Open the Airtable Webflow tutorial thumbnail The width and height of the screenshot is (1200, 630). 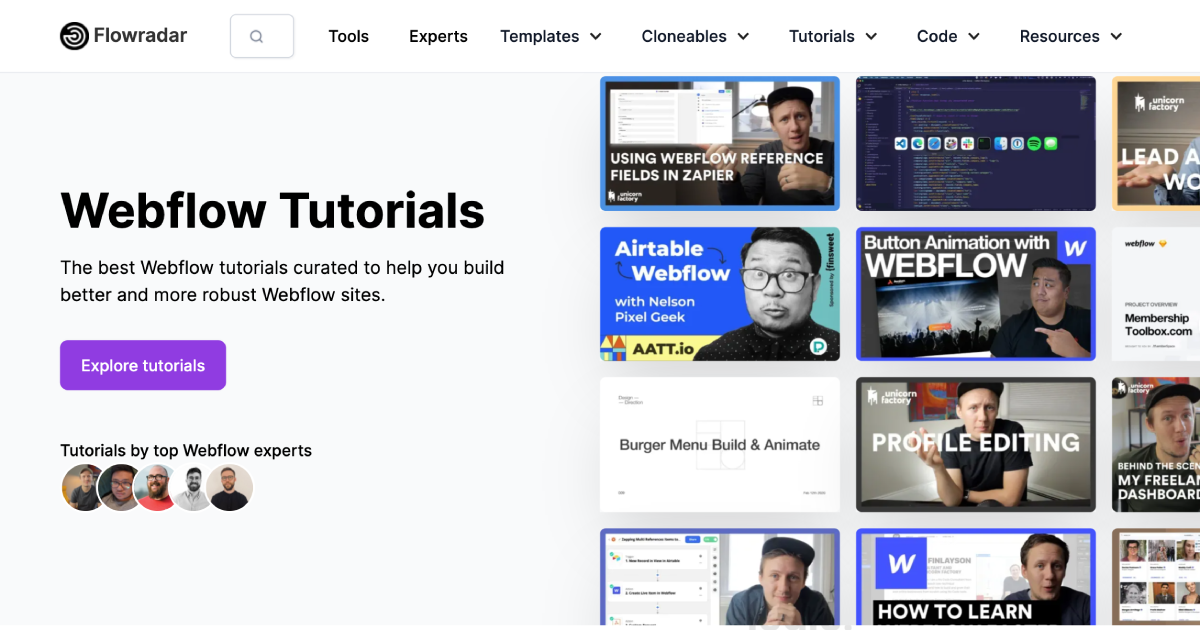(719, 294)
